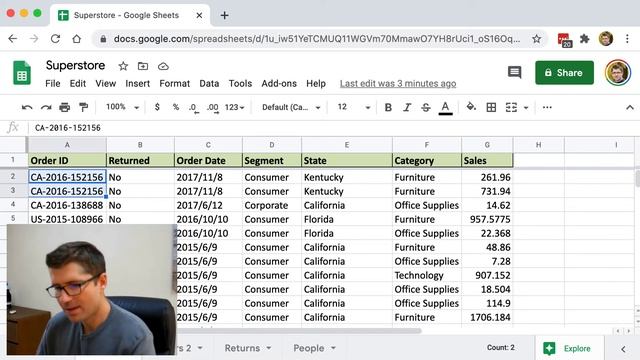Show the side panel with the bottom-right chevron
640x360 pixels.
coord(623,349)
